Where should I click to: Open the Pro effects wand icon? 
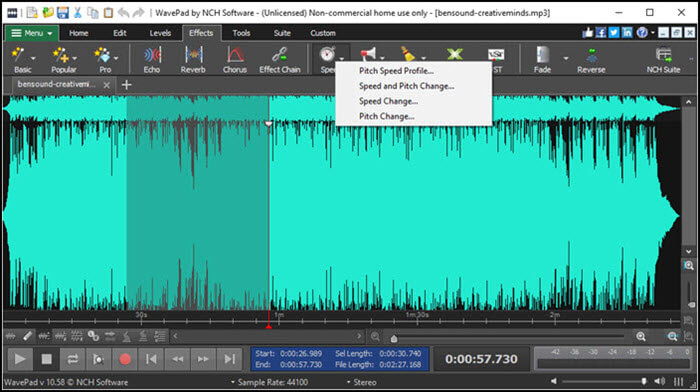pyautogui.click(x=102, y=55)
